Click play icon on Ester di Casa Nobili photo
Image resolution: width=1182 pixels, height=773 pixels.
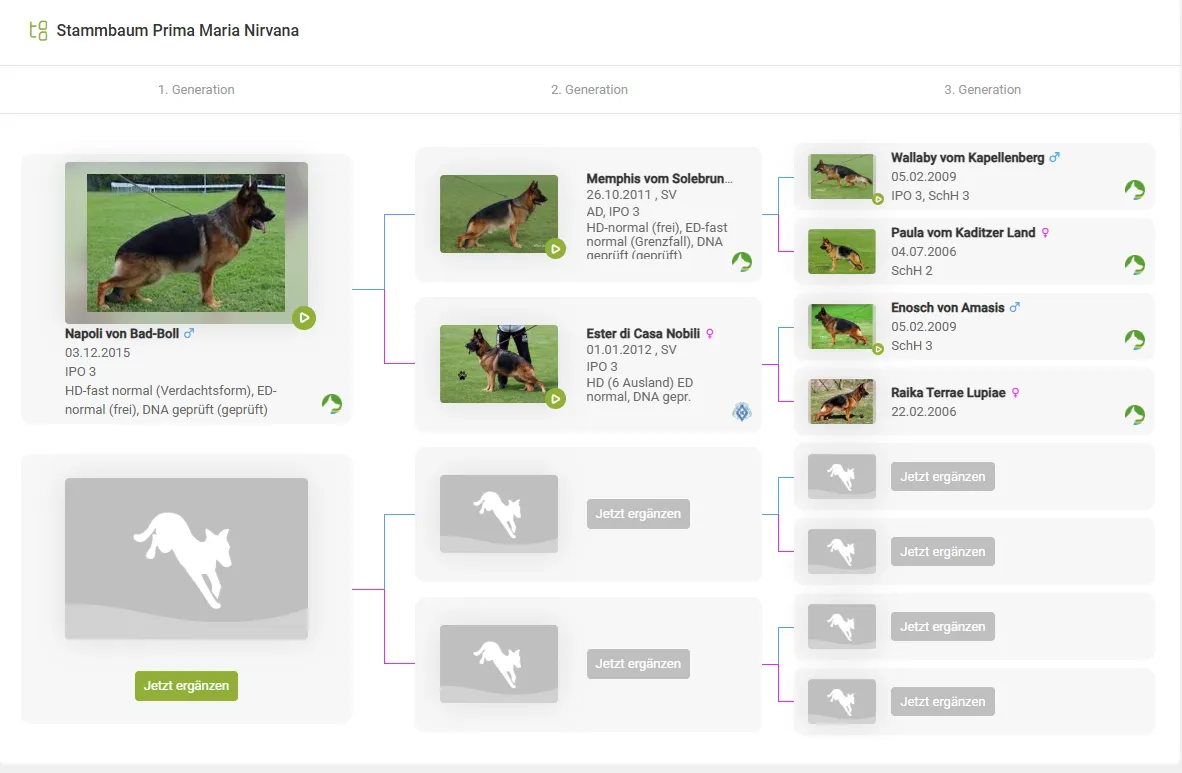(x=556, y=399)
